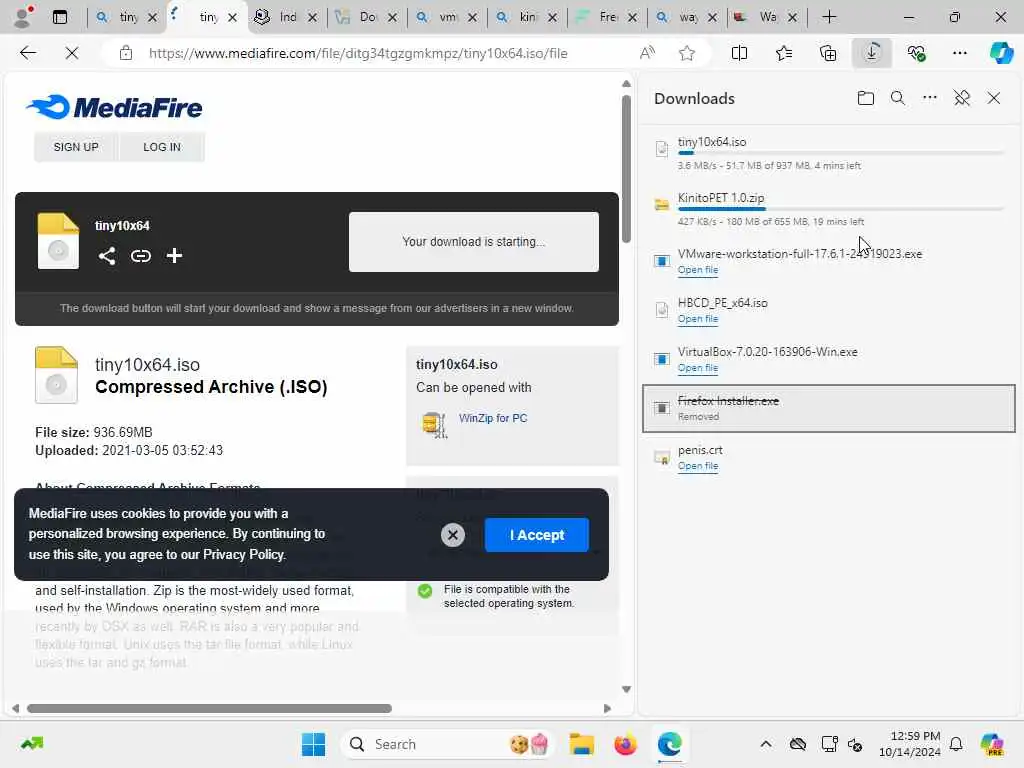Open the Favorites list icon
1024x768 pixels.
point(784,53)
